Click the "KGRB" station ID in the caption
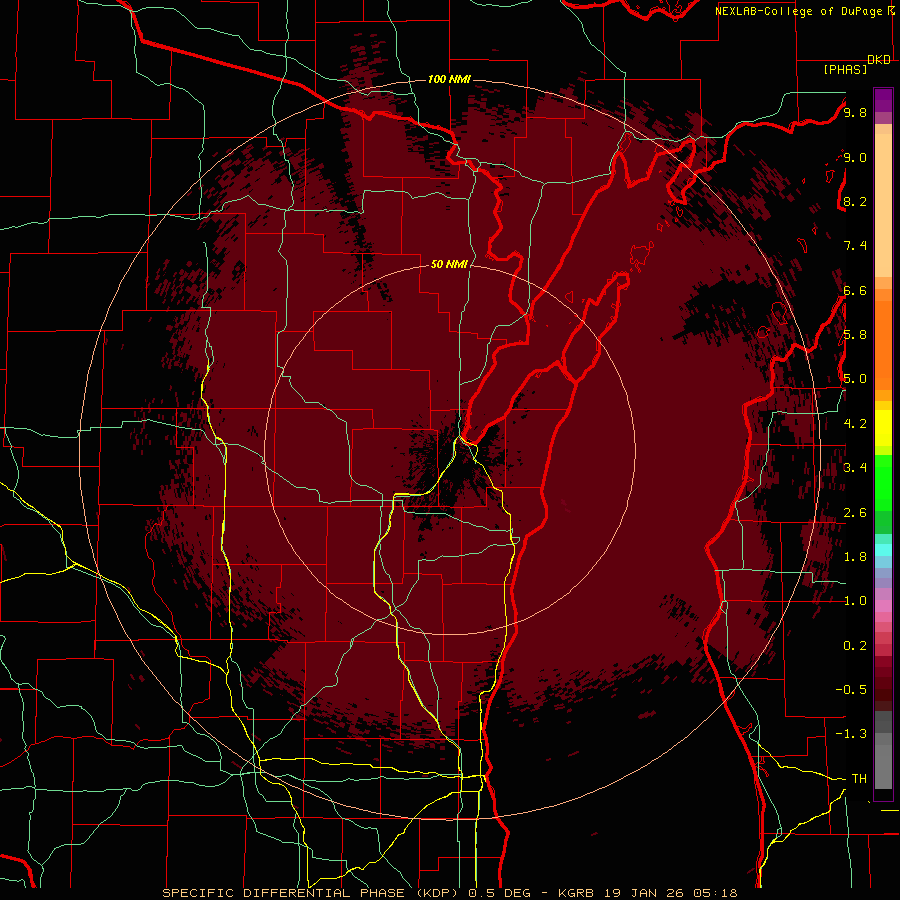This screenshot has width=900, height=900. tap(576, 893)
